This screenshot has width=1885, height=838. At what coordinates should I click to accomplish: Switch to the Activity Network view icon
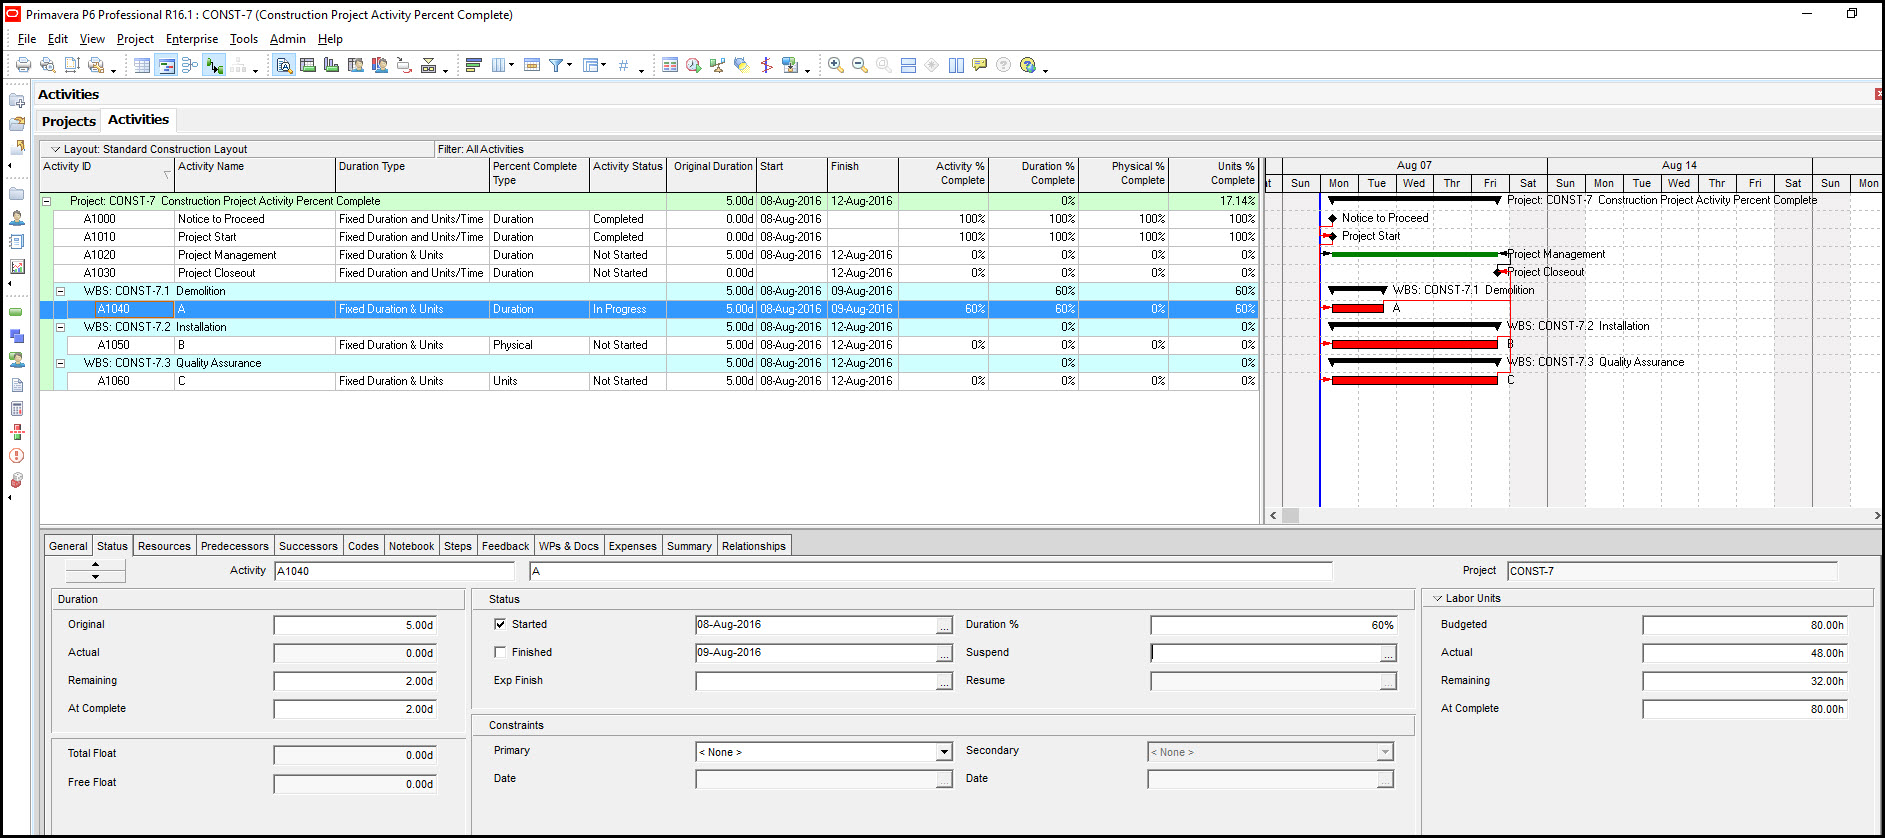click(x=190, y=65)
